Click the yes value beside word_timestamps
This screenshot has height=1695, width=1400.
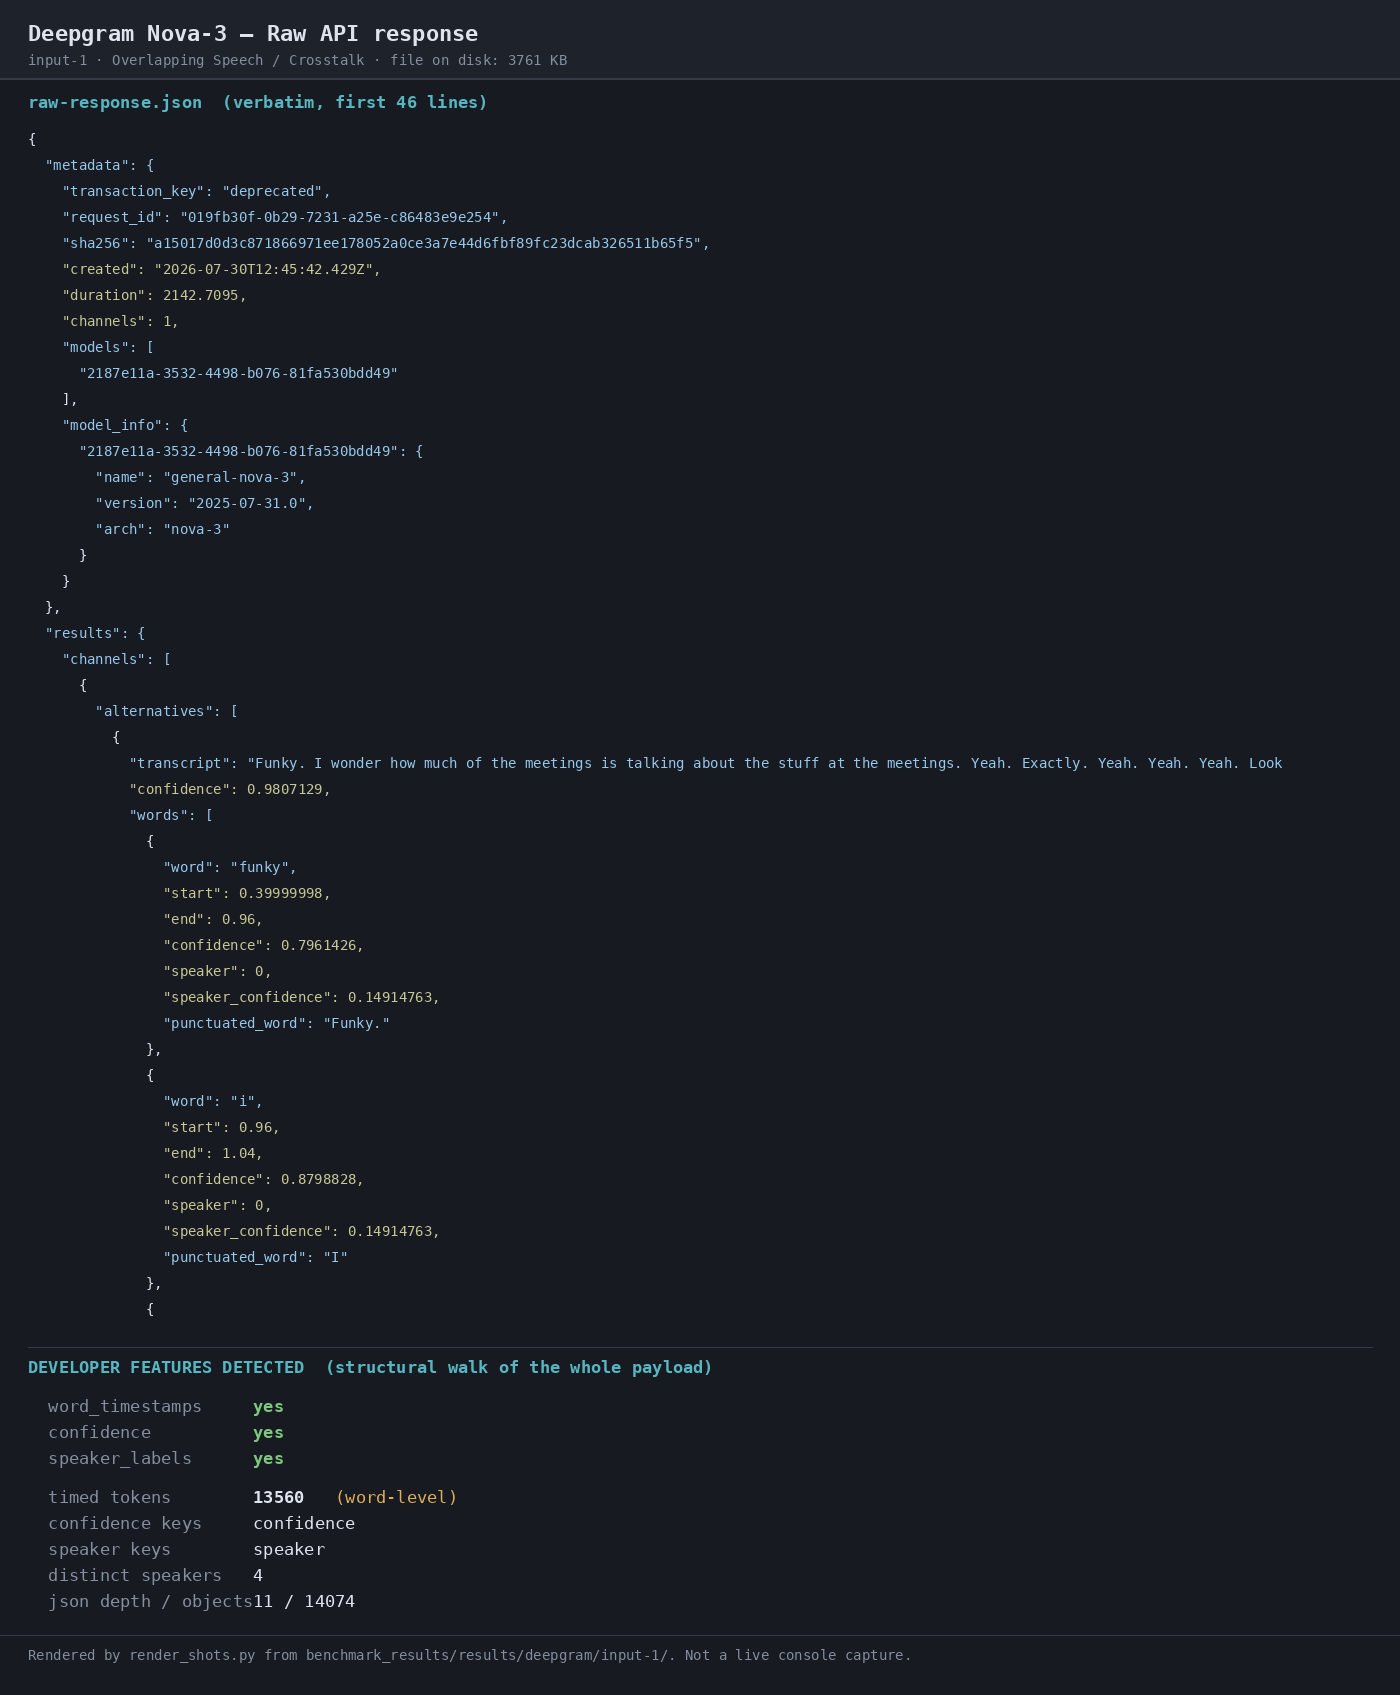(268, 1407)
